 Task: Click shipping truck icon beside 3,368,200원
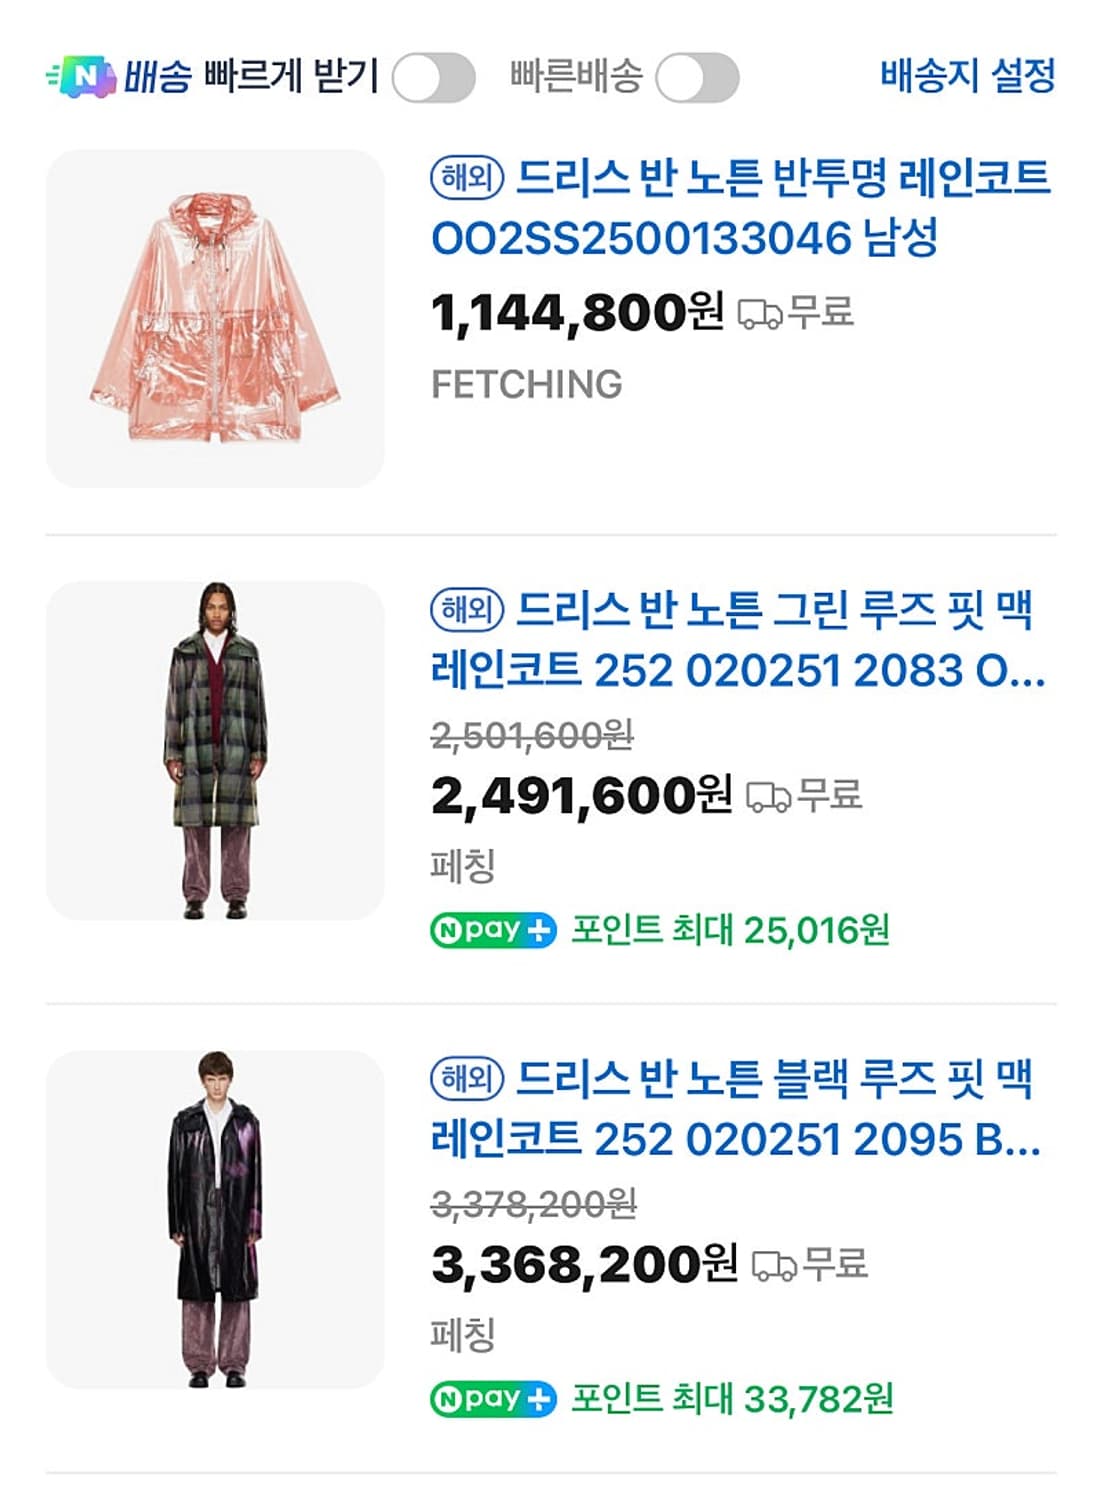(774, 1266)
